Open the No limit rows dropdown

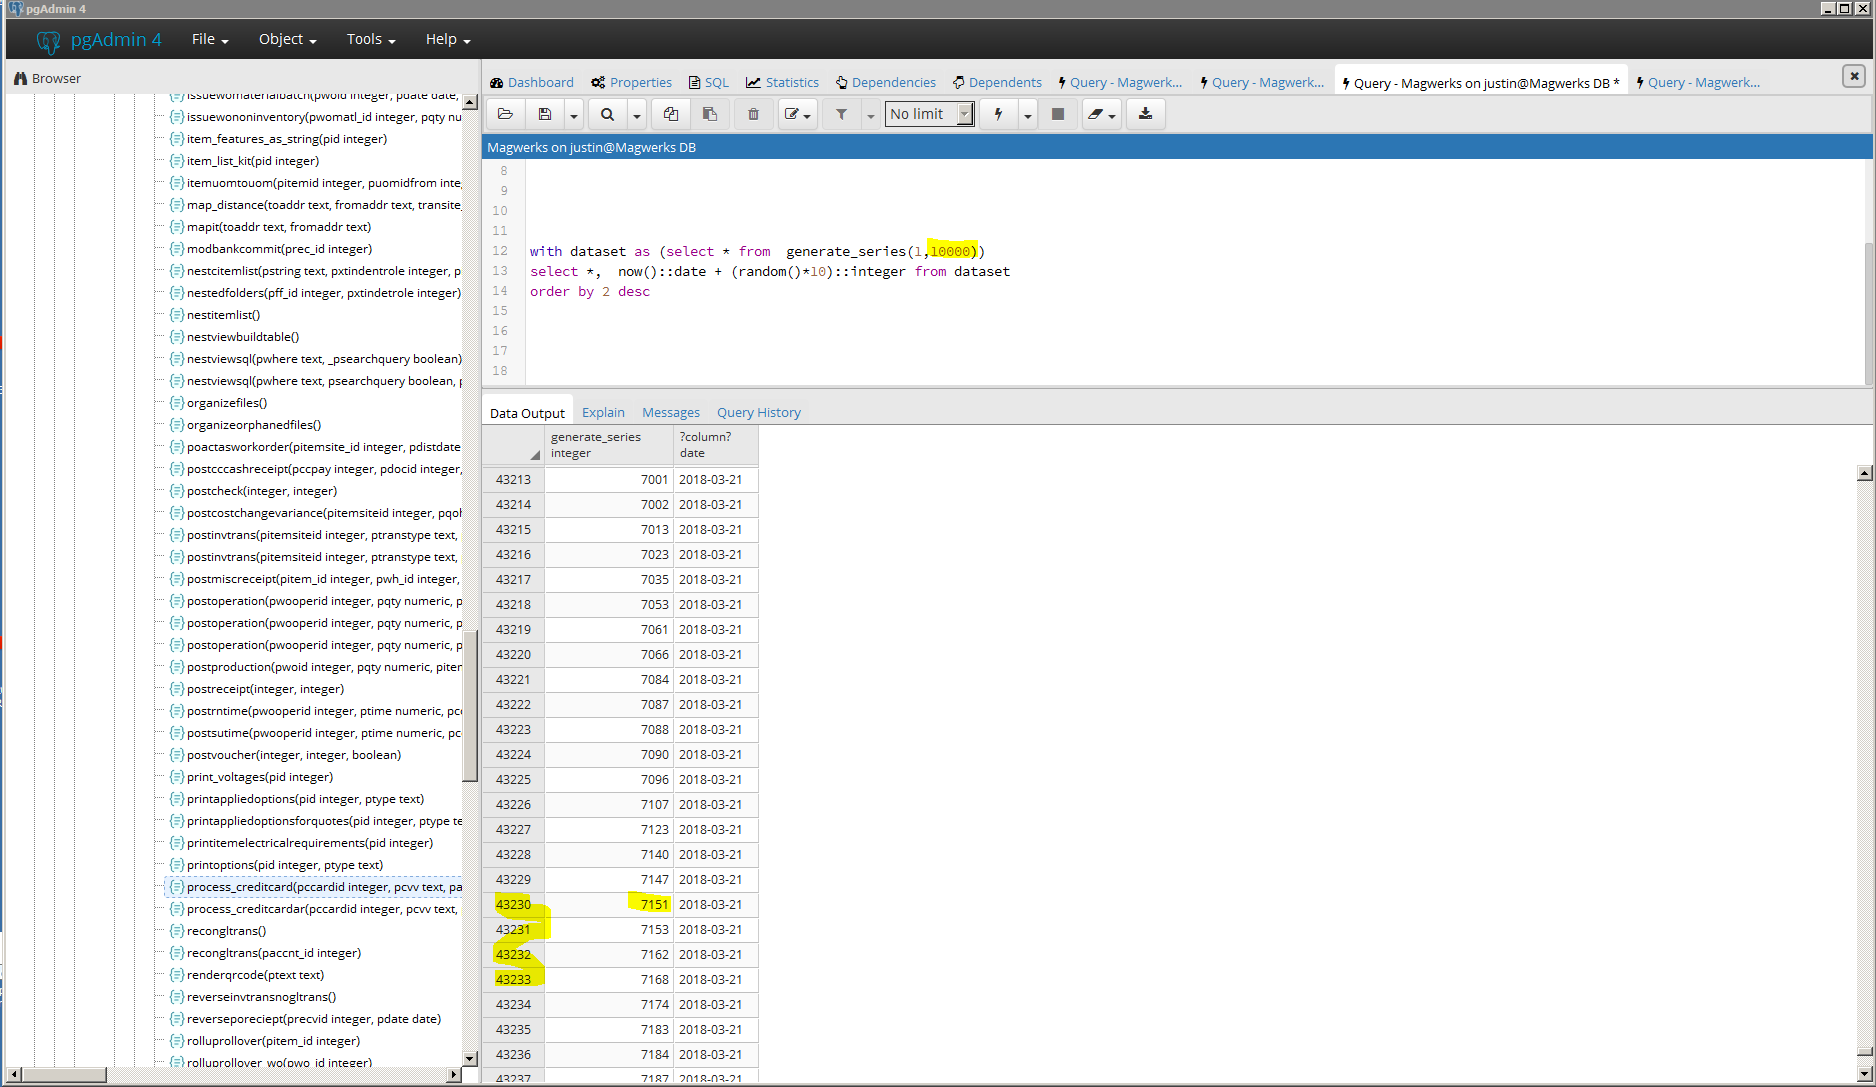(x=929, y=114)
